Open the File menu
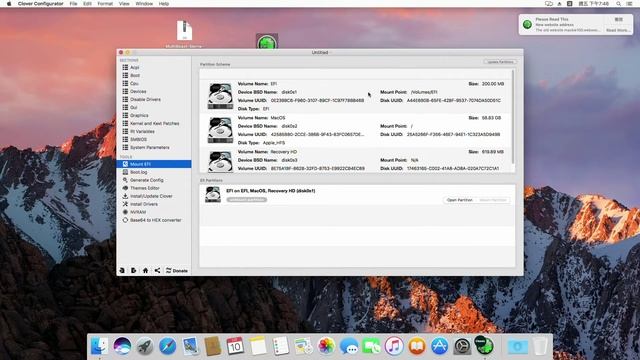Screen dimensions: 640x360 click(x=73, y=4)
